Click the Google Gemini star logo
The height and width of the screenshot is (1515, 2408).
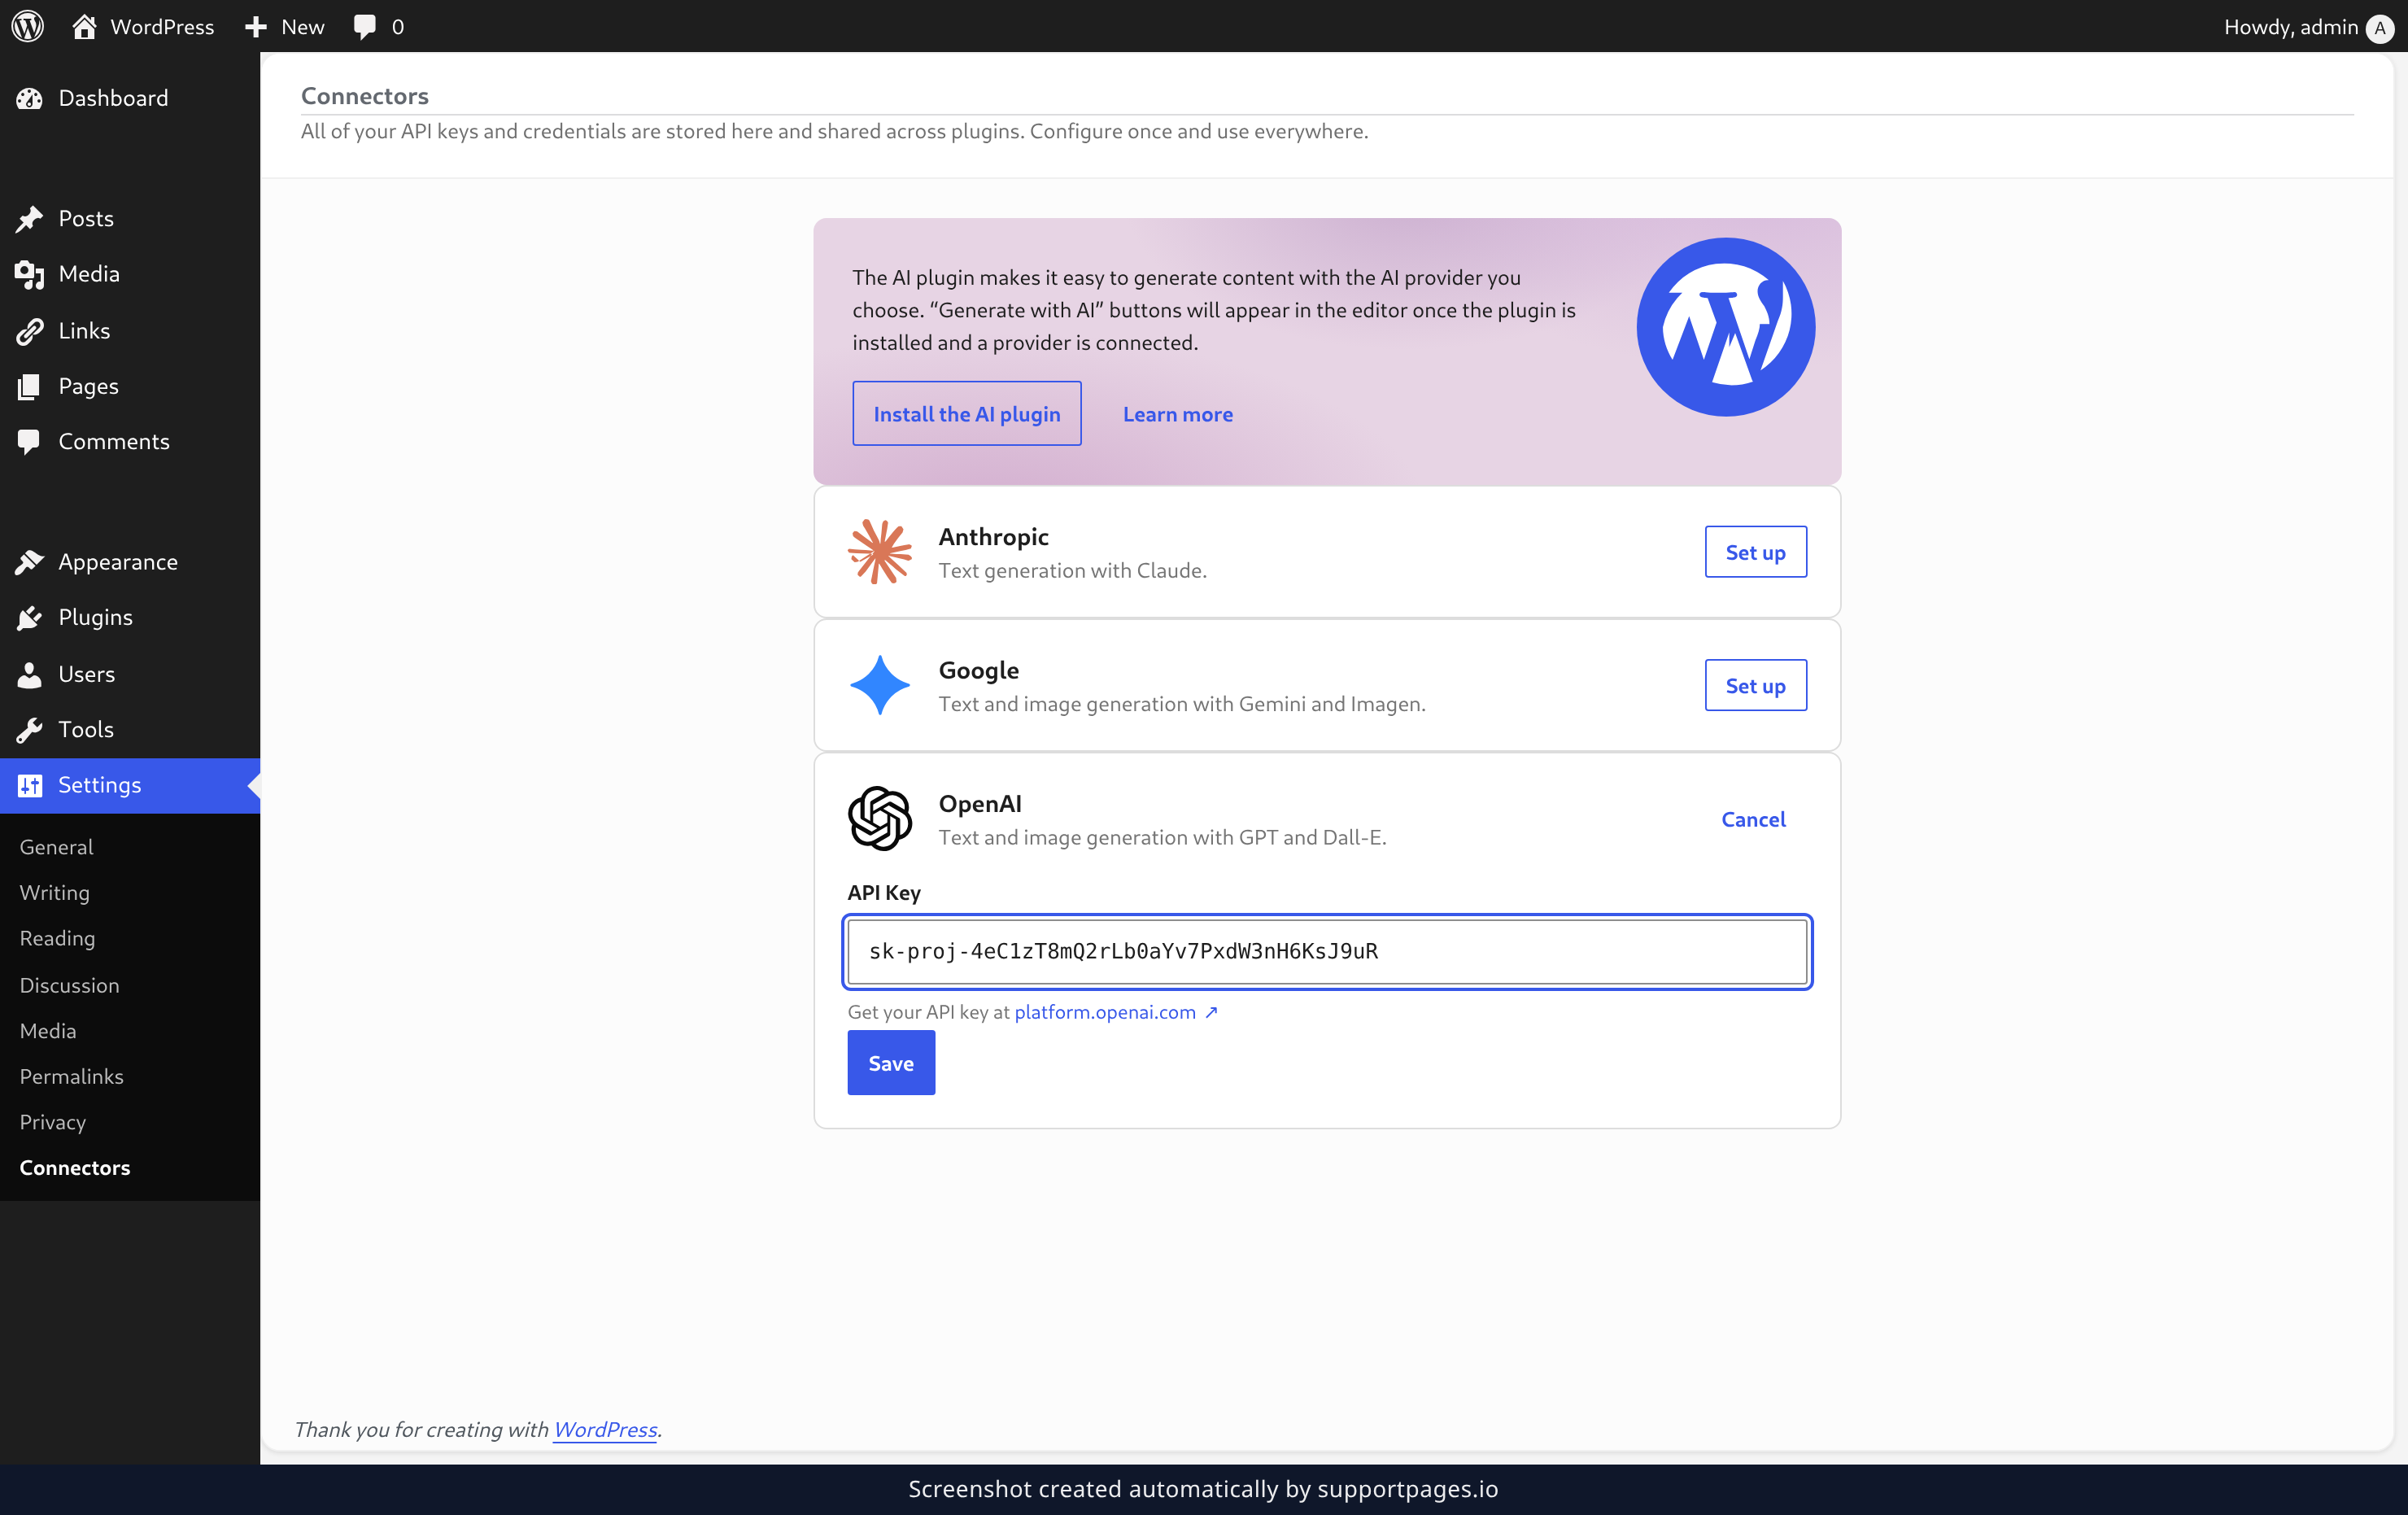[880, 685]
